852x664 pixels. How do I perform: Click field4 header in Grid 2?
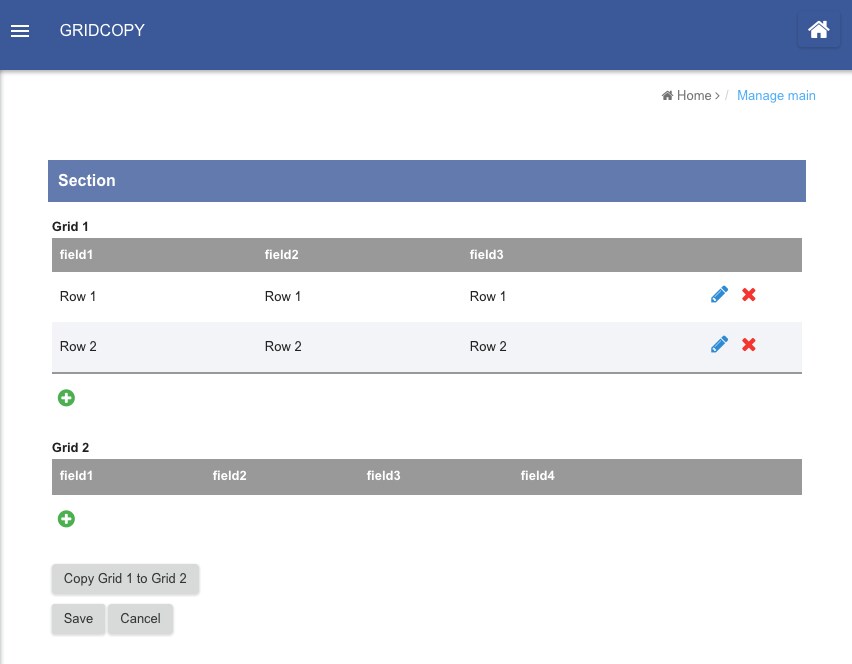click(537, 475)
